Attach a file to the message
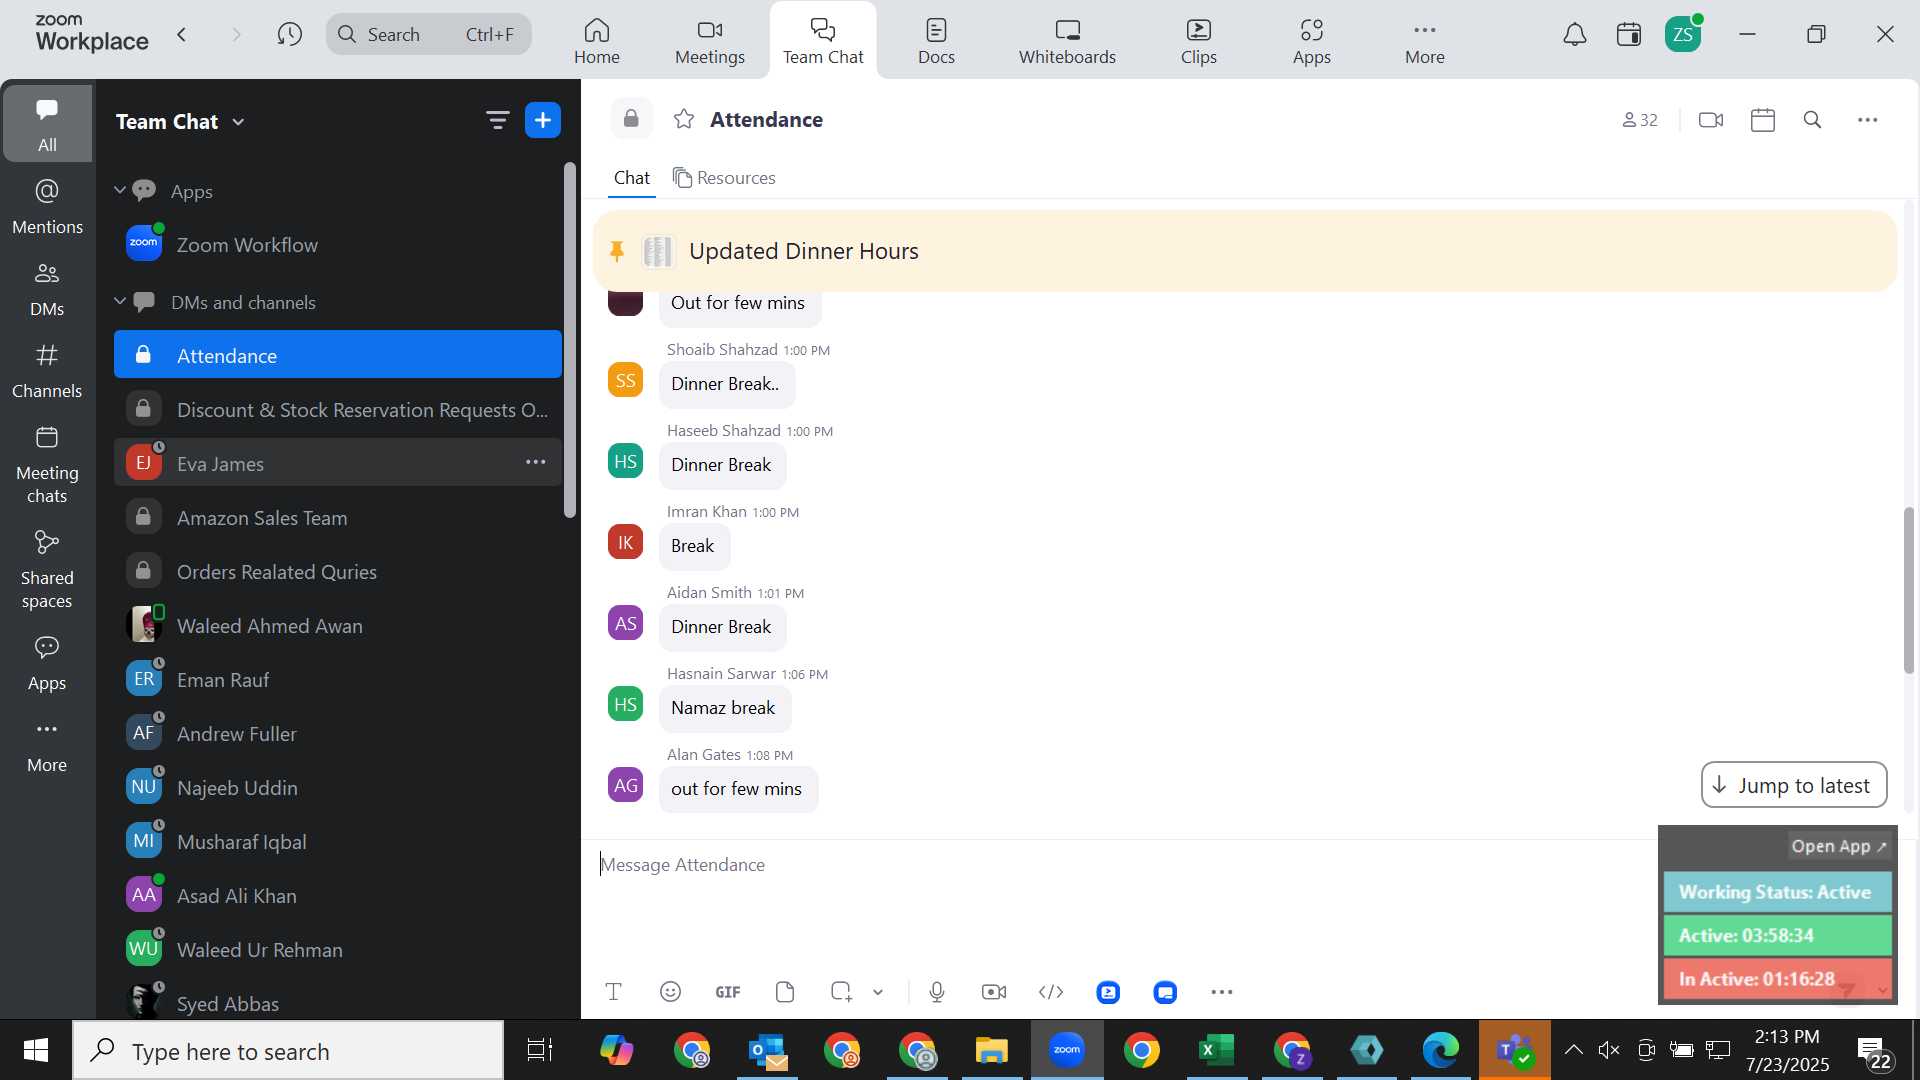Image resolution: width=1920 pixels, height=1080 pixels. tap(785, 992)
